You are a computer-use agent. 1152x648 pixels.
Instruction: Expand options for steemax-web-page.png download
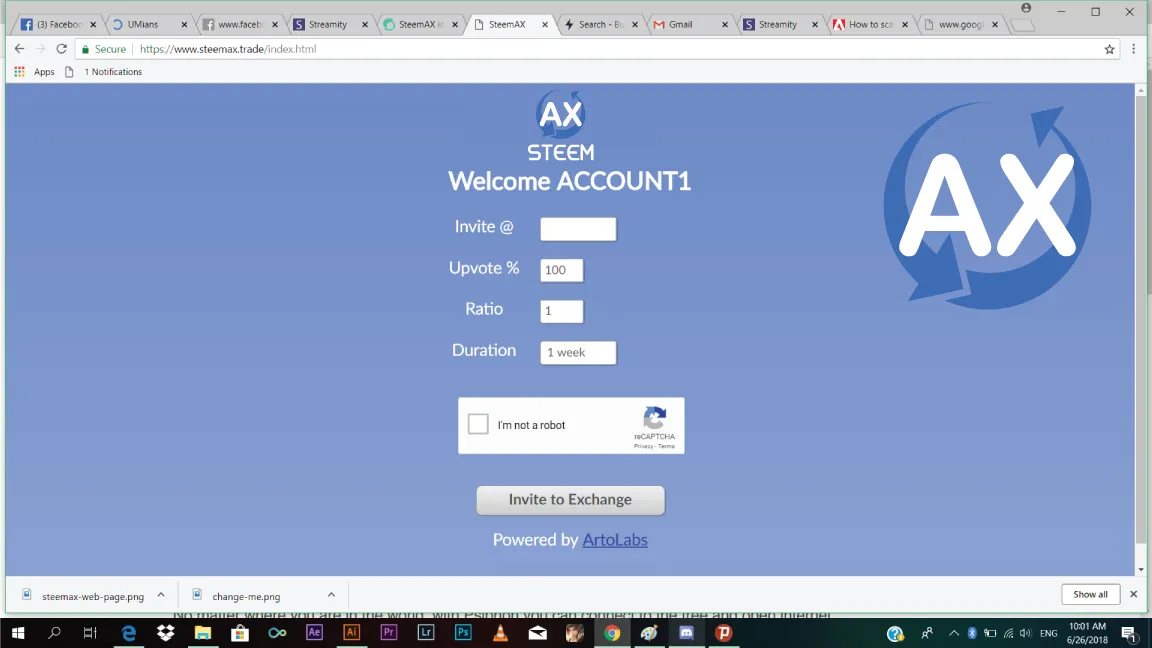(x=161, y=595)
